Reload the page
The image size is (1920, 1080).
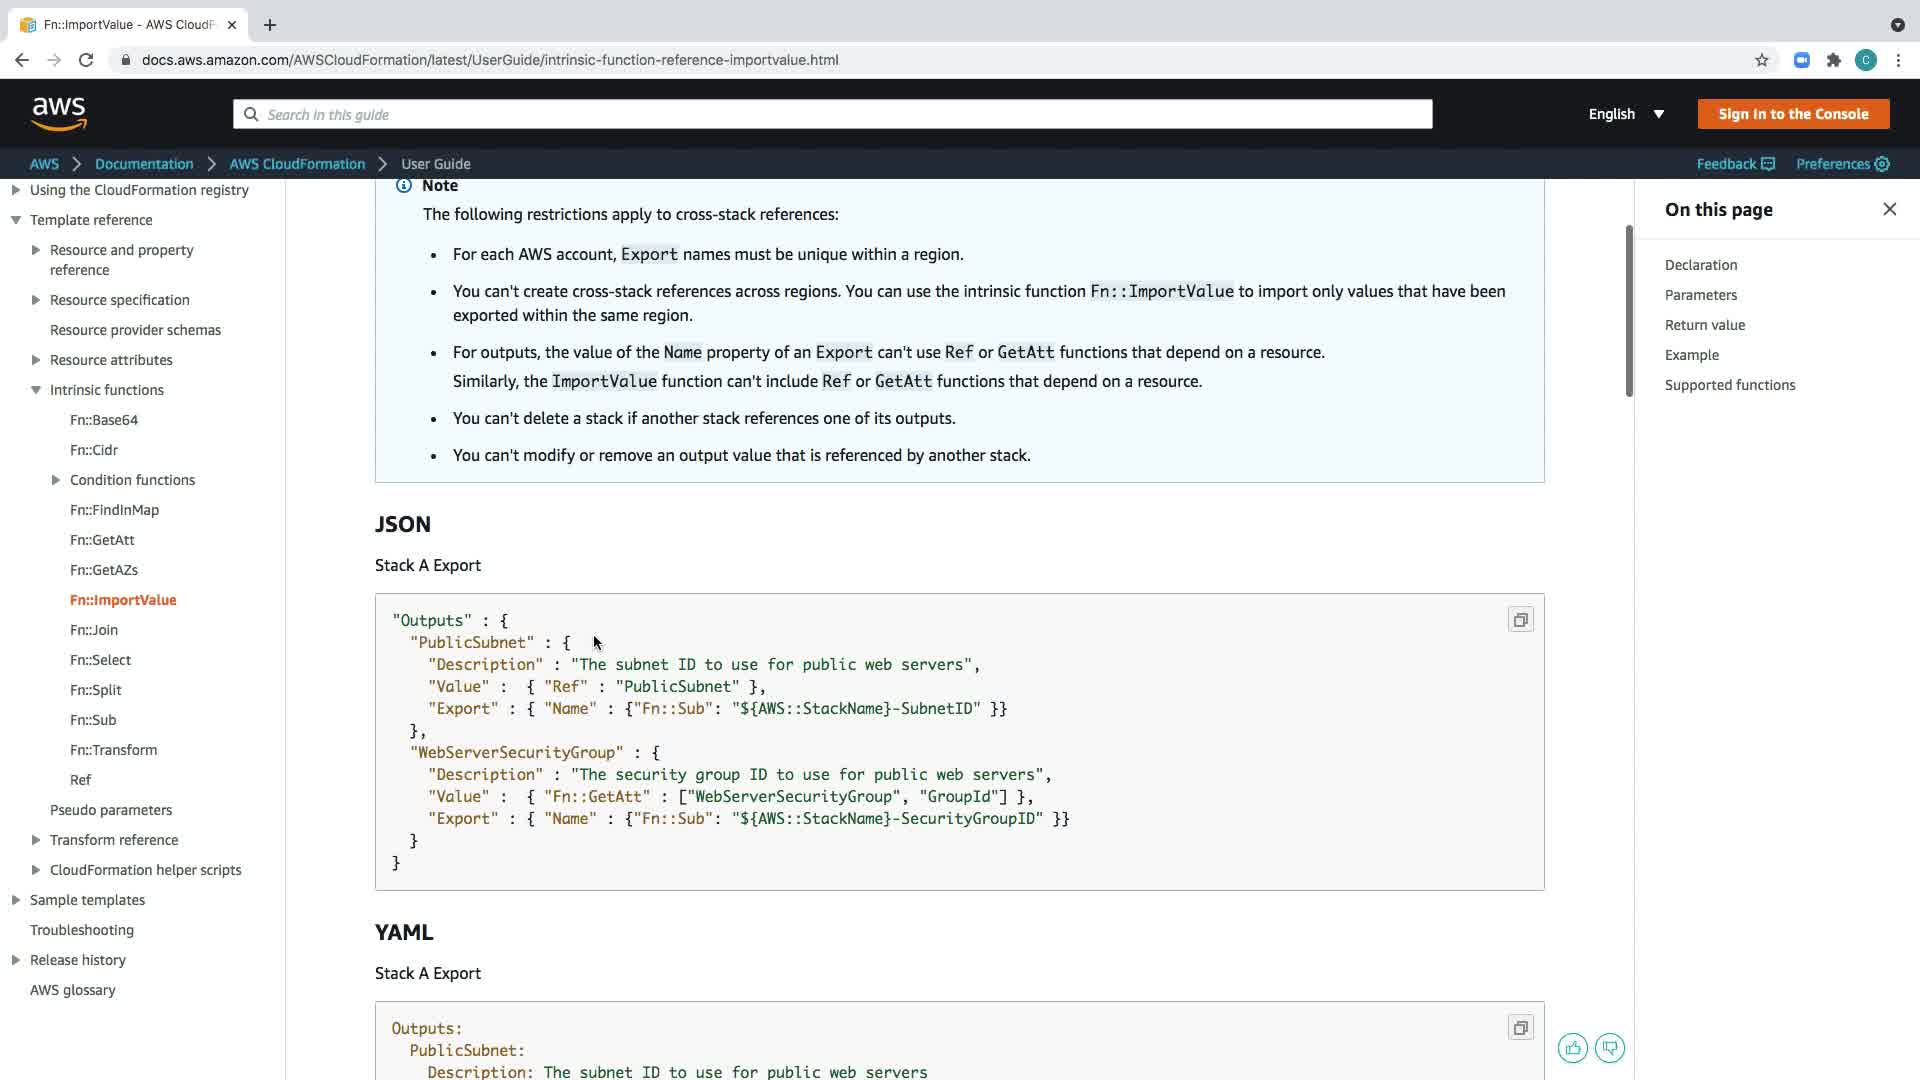pos(86,60)
